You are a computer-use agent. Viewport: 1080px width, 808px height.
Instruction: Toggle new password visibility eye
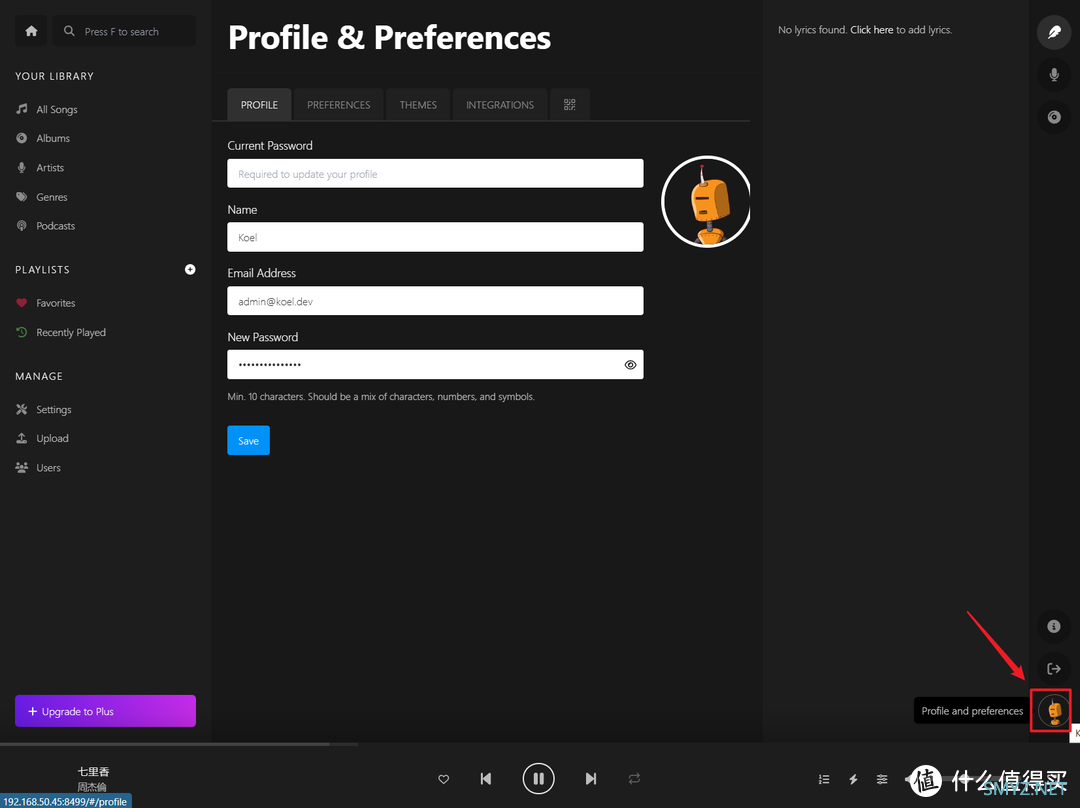[630, 365]
